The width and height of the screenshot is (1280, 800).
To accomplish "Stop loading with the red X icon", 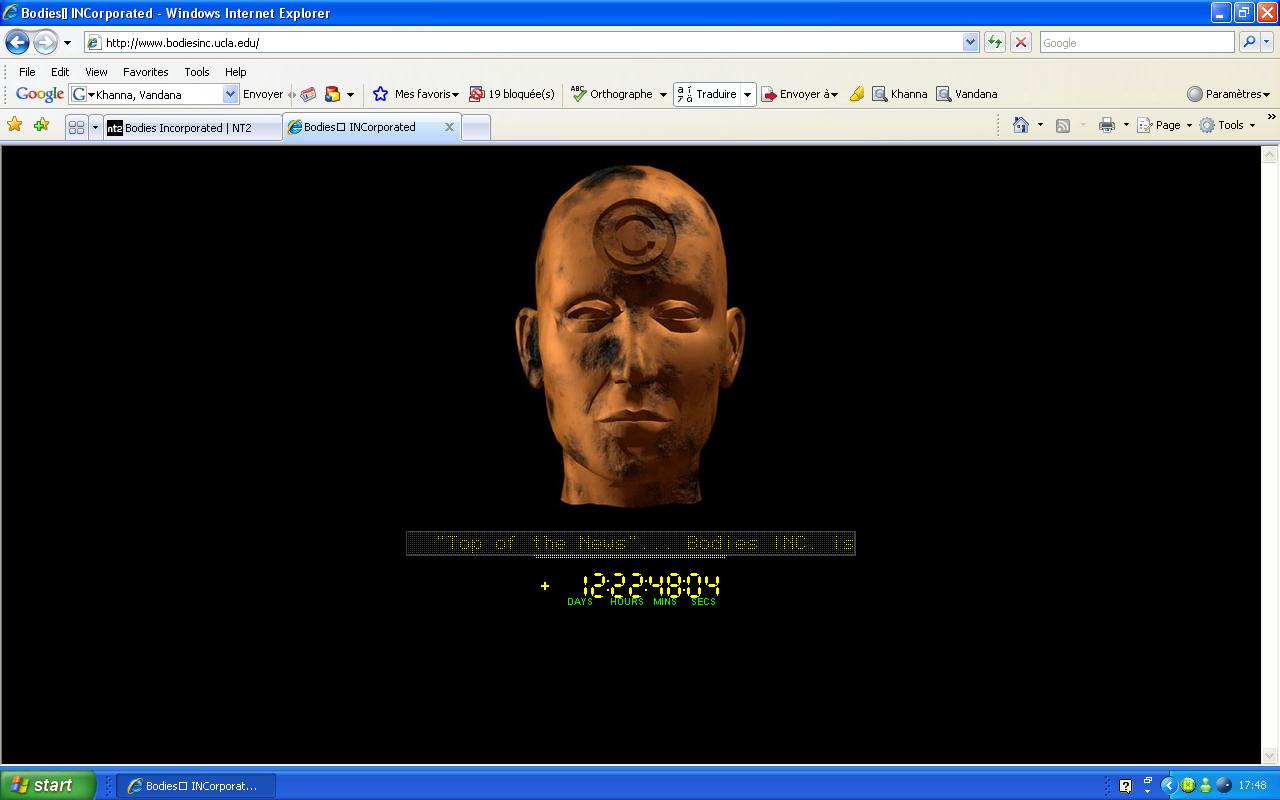I will (x=1020, y=43).
